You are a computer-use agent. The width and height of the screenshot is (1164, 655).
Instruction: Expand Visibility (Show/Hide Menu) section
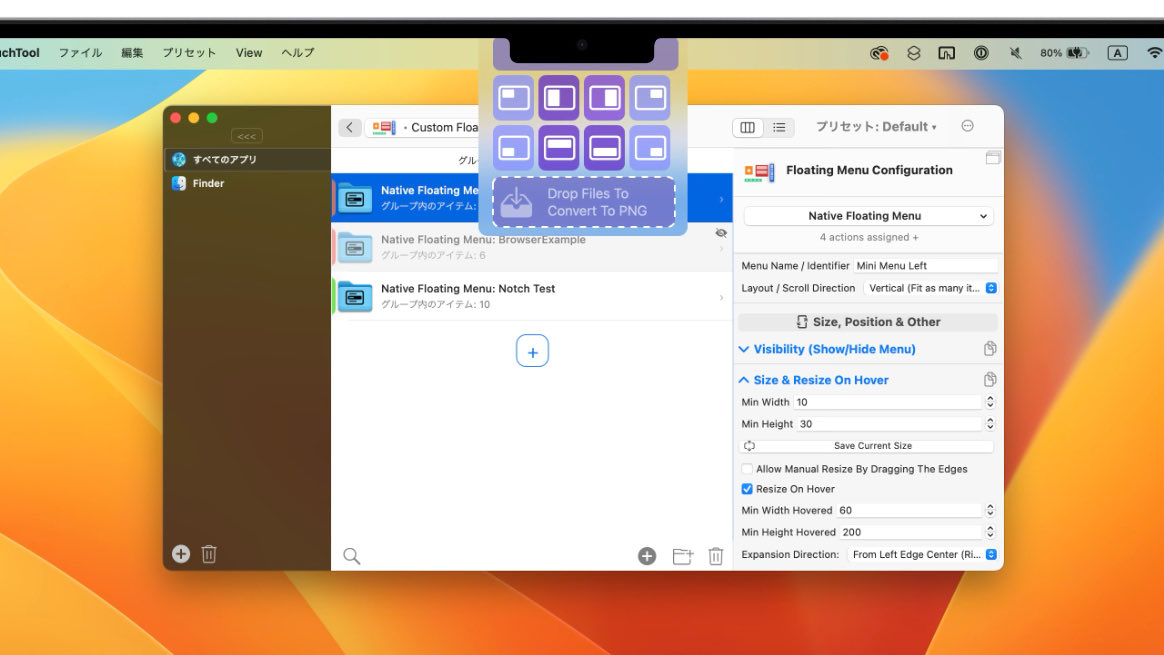(827, 349)
